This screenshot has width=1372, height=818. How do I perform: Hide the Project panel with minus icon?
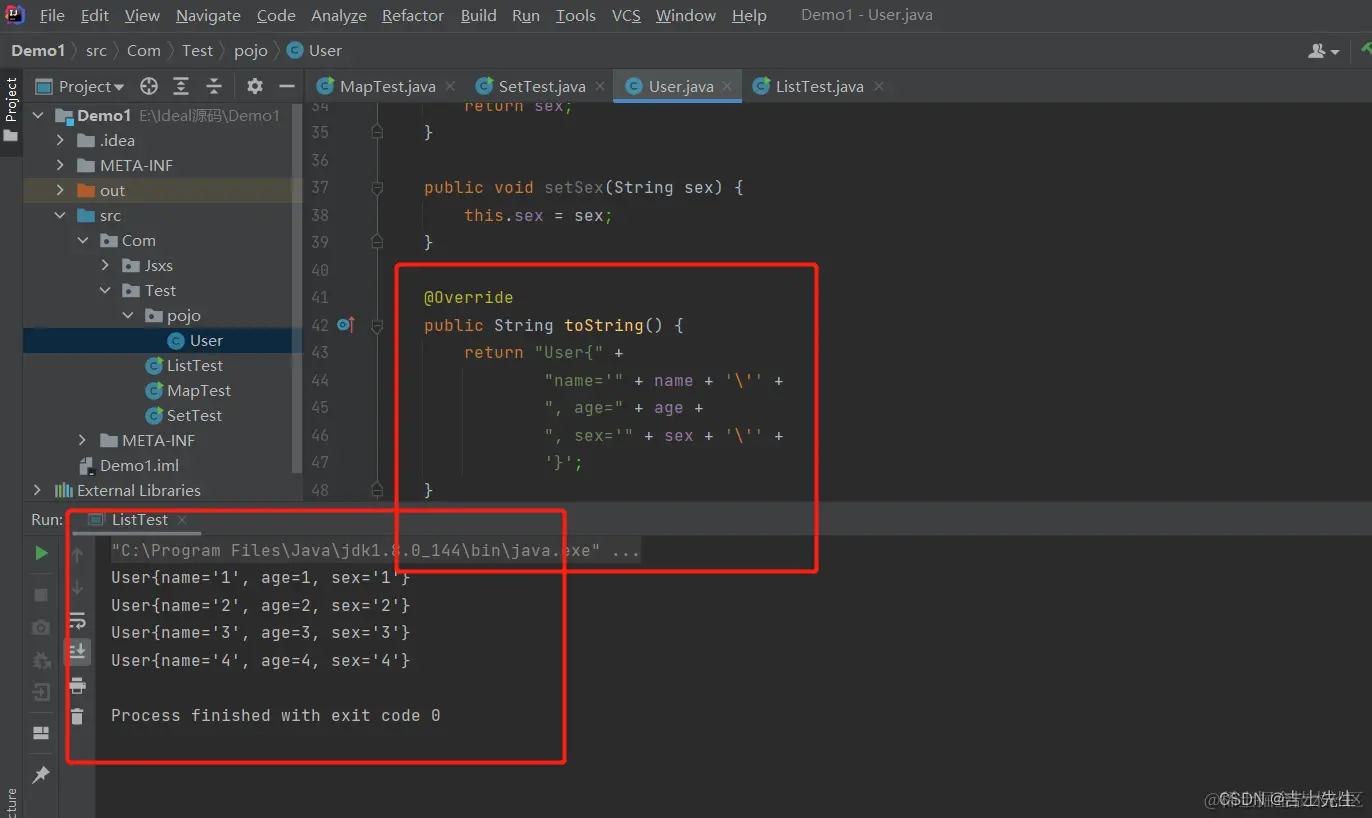pyautogui.click(x=287, y=86)
